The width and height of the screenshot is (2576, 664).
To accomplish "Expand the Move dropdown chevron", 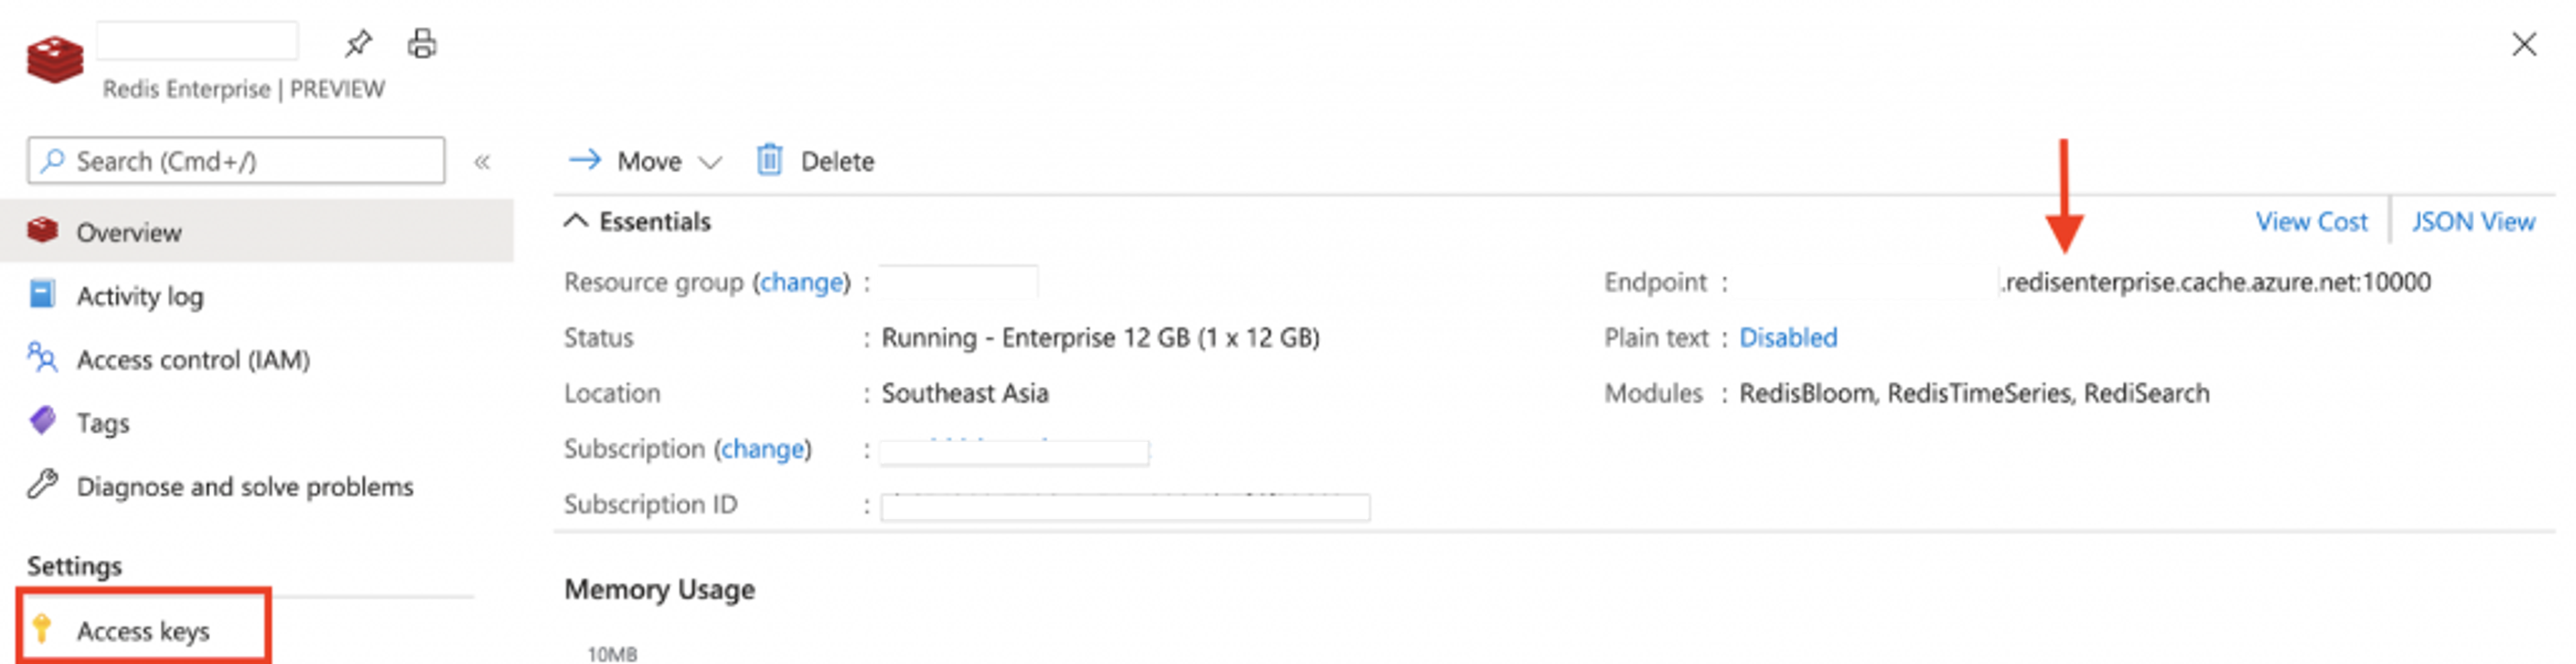I will (710, 162).
